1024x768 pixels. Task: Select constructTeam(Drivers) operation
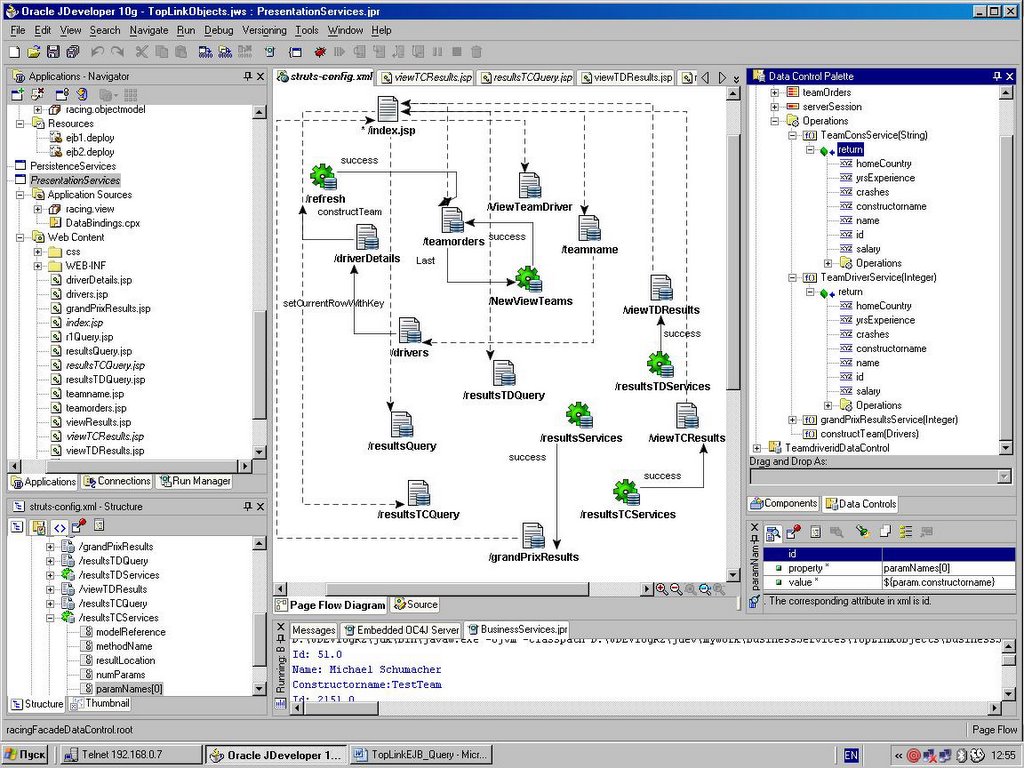coord(869,434)
